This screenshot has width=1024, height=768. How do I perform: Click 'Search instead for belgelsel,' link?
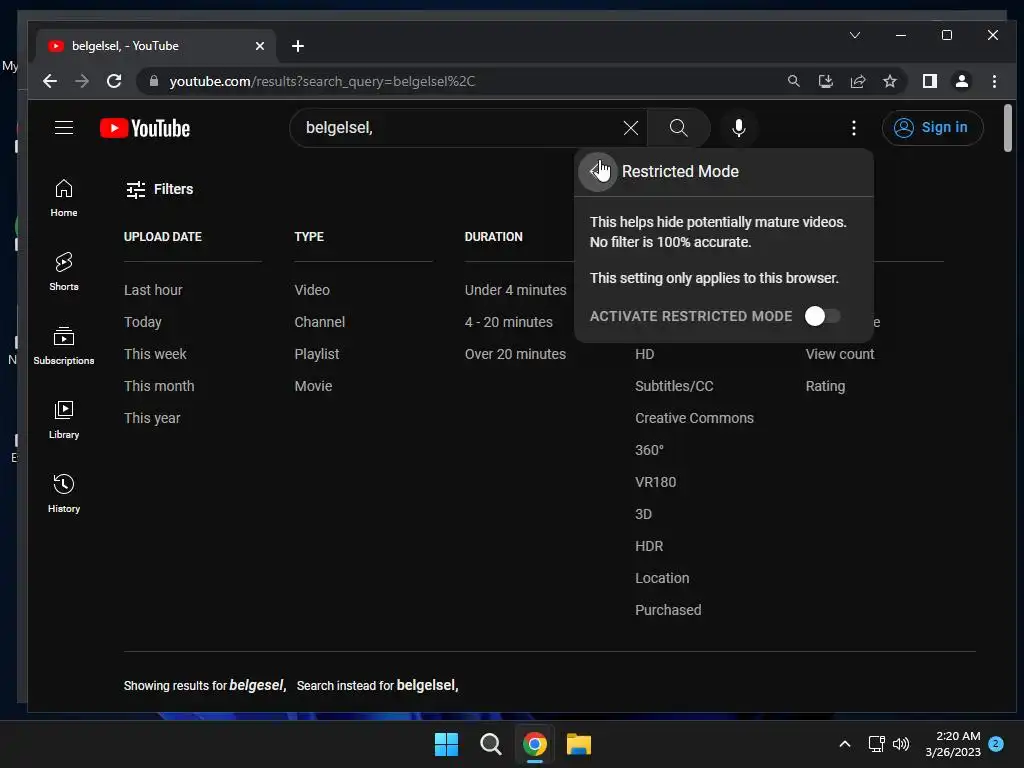tap(377, 685)
